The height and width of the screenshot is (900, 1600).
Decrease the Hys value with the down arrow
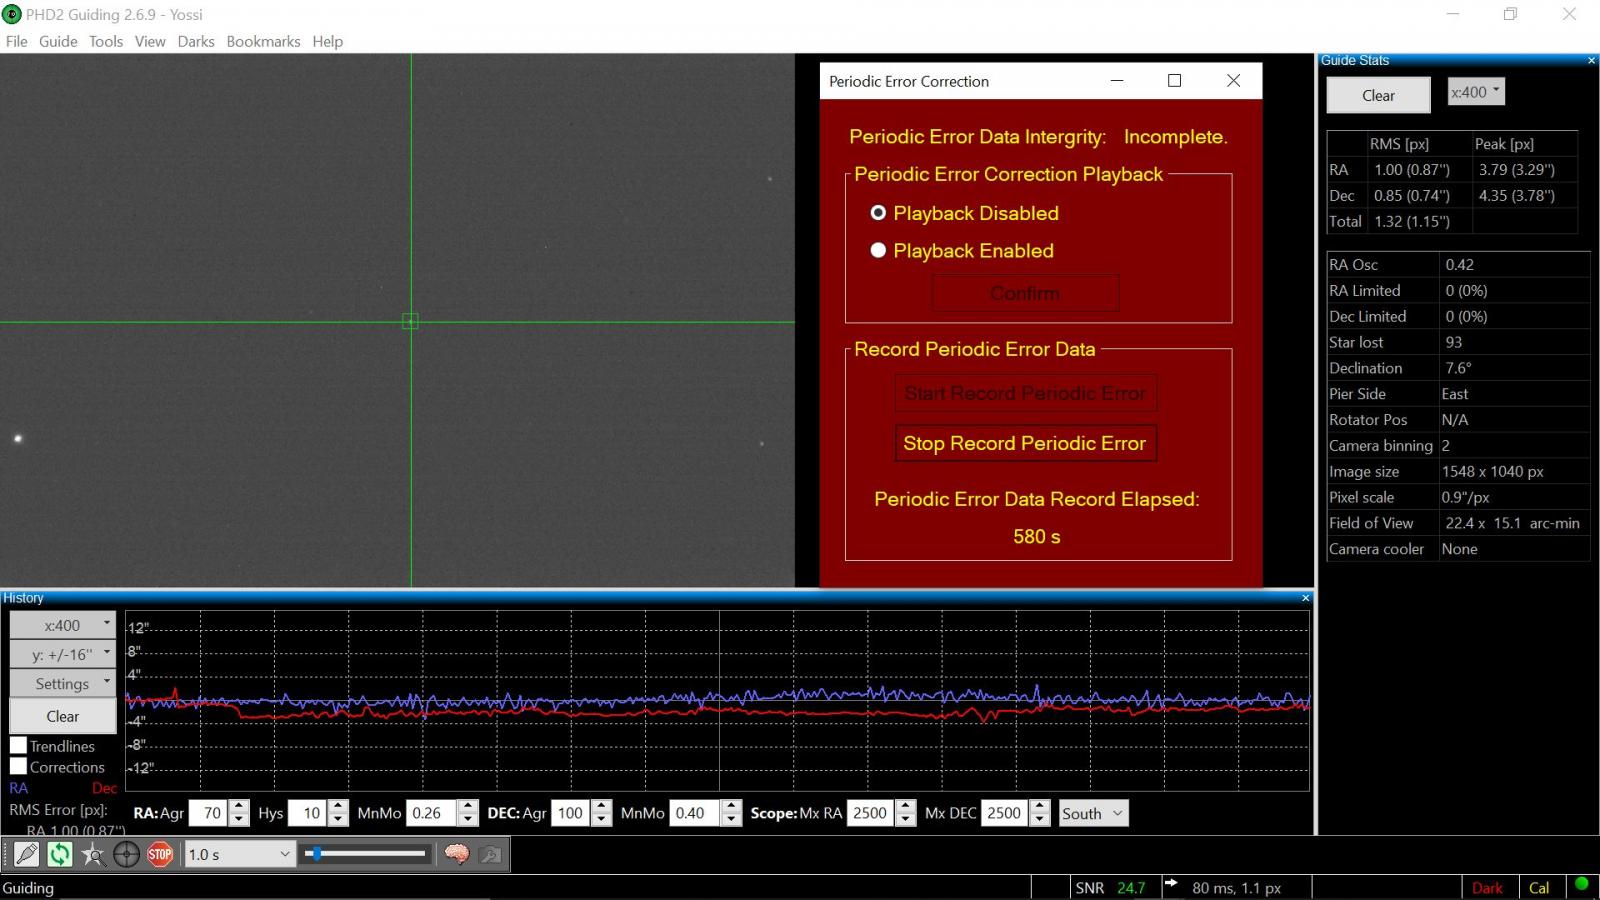(338, 820)
